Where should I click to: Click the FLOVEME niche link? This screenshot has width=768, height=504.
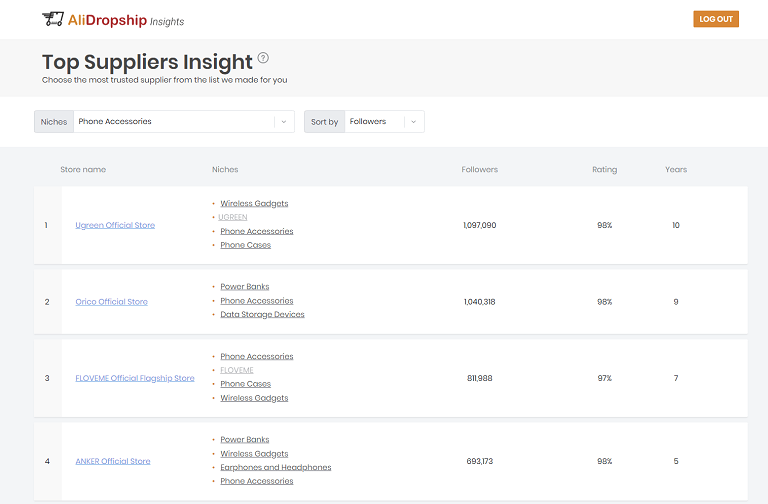coord(237,370)
